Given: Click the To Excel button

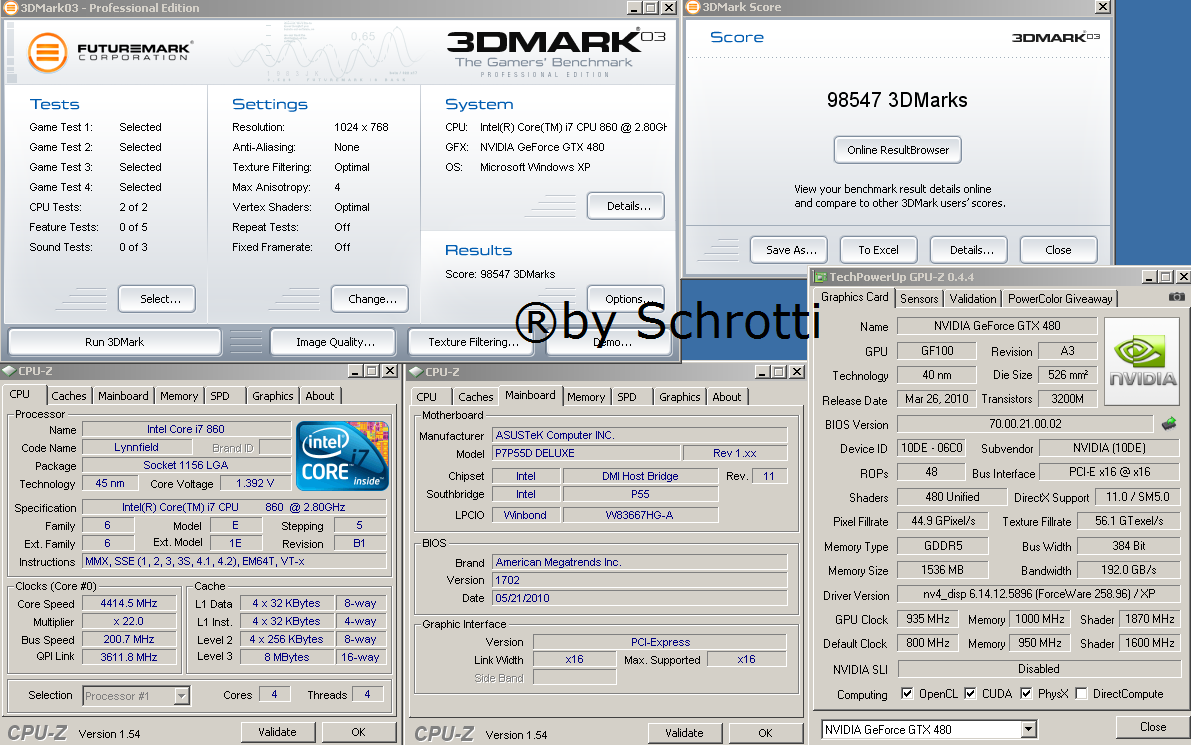Looking at the screenshot, I should click(879, 250).
